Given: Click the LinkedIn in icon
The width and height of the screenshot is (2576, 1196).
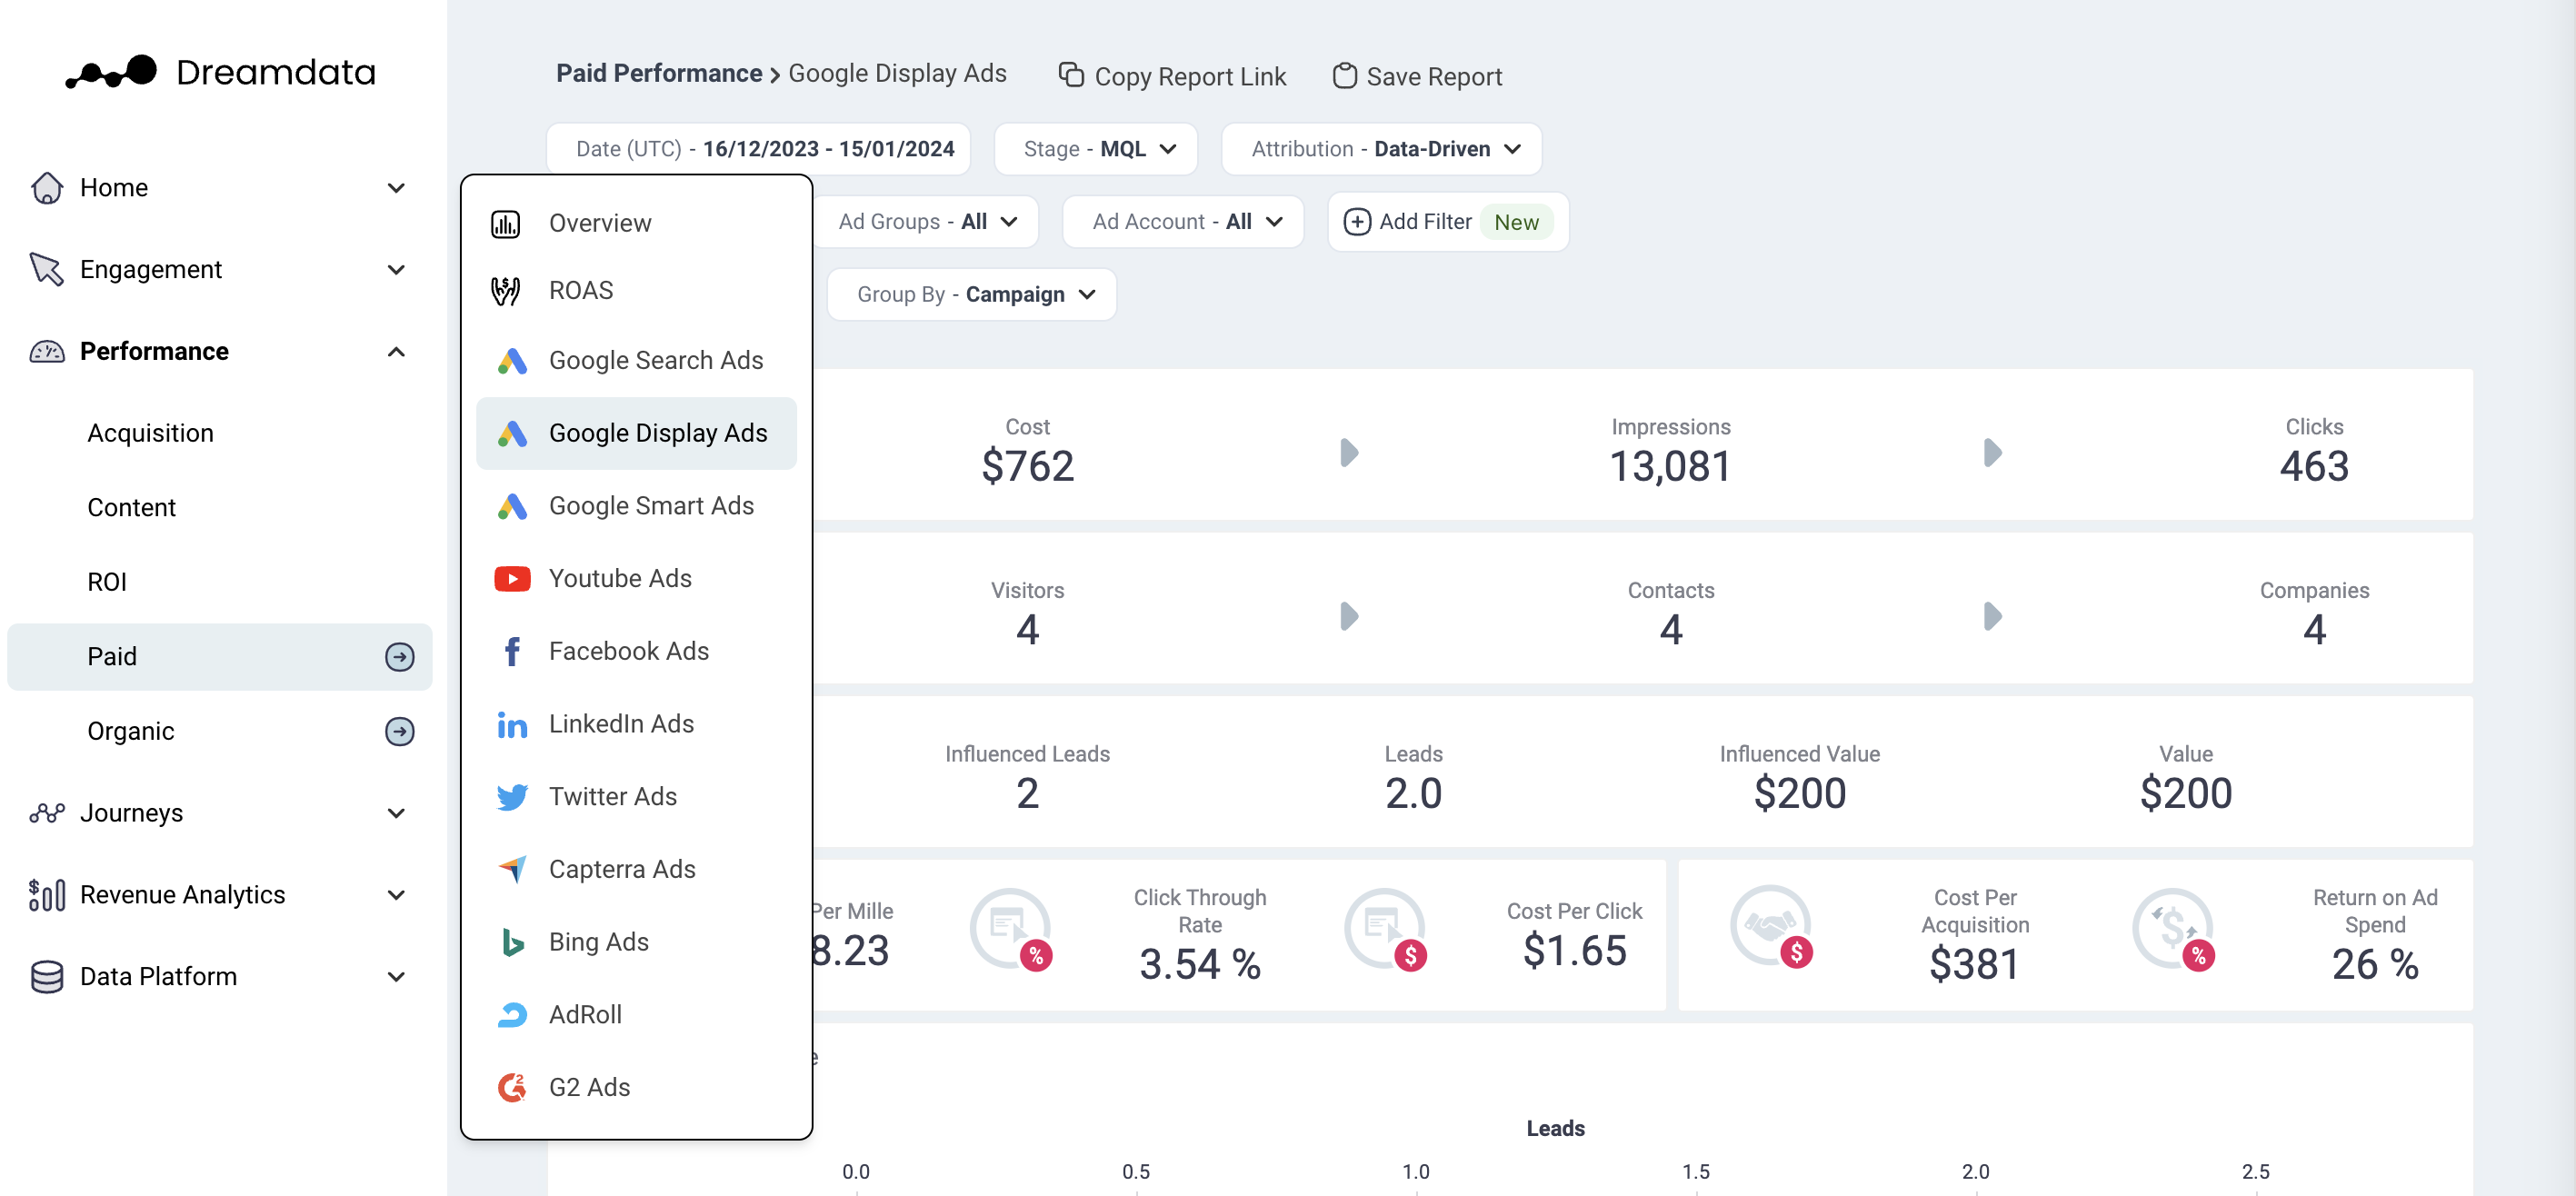Looking at the screenshot, I should coord(512,724).
